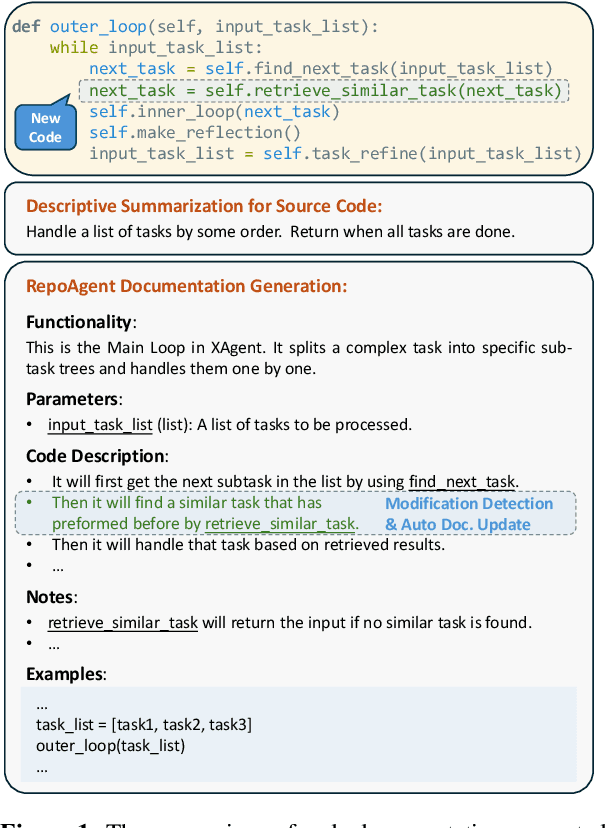The height and width of the screenshot is (828, 606).
Task: Open the retrieve_similar_task link under Notes
Action: (x=123, y=623)
